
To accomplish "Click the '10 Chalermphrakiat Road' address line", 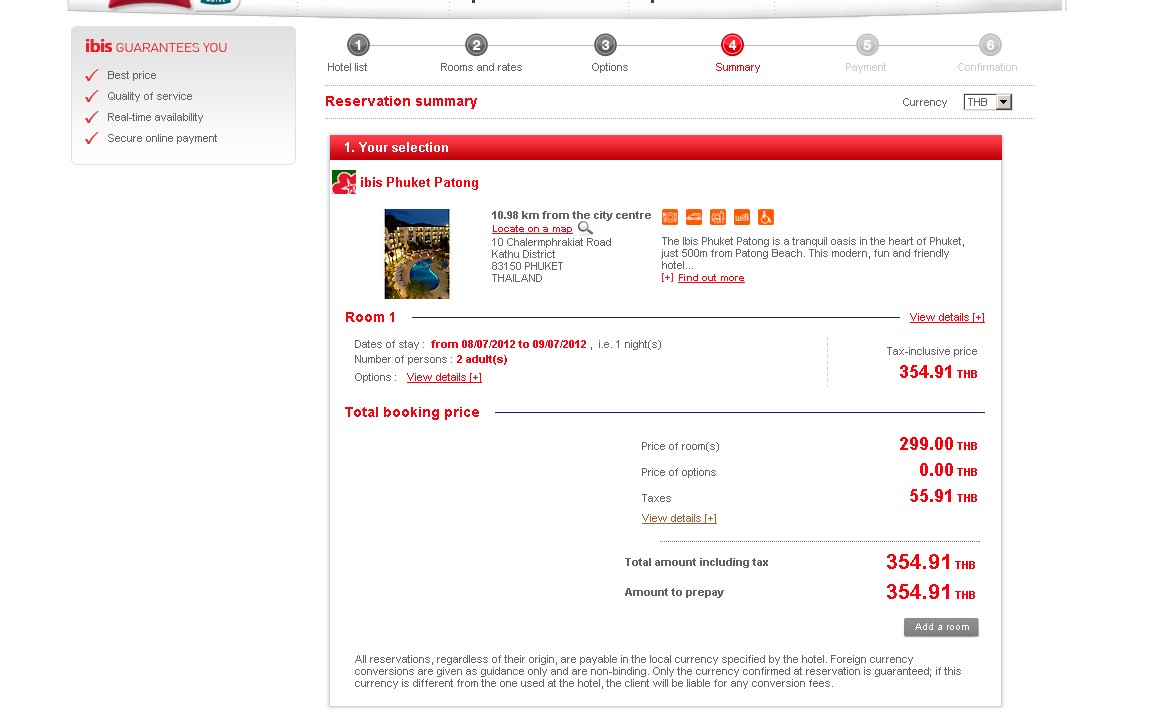I will (551, 242).
